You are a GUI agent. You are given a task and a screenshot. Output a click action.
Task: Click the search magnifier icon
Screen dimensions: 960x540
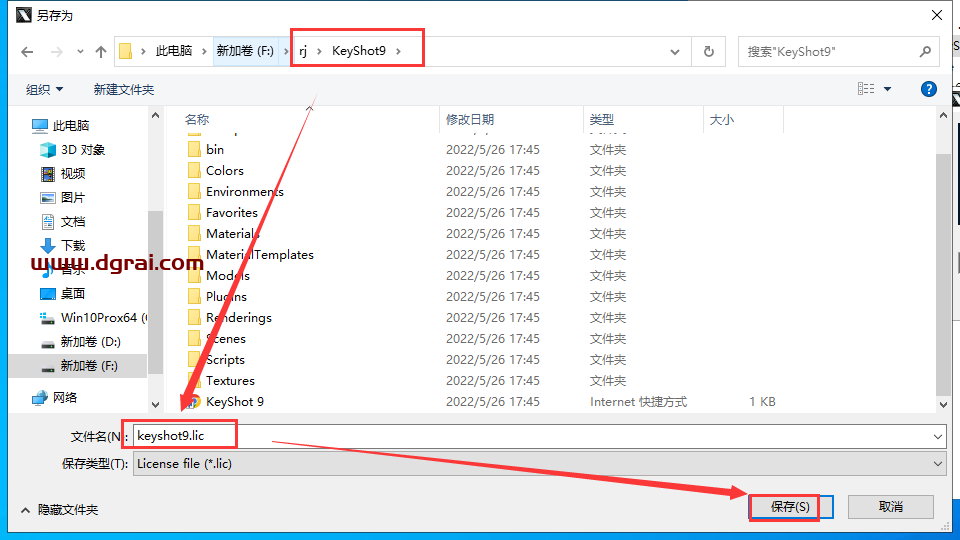pos(926,52)
